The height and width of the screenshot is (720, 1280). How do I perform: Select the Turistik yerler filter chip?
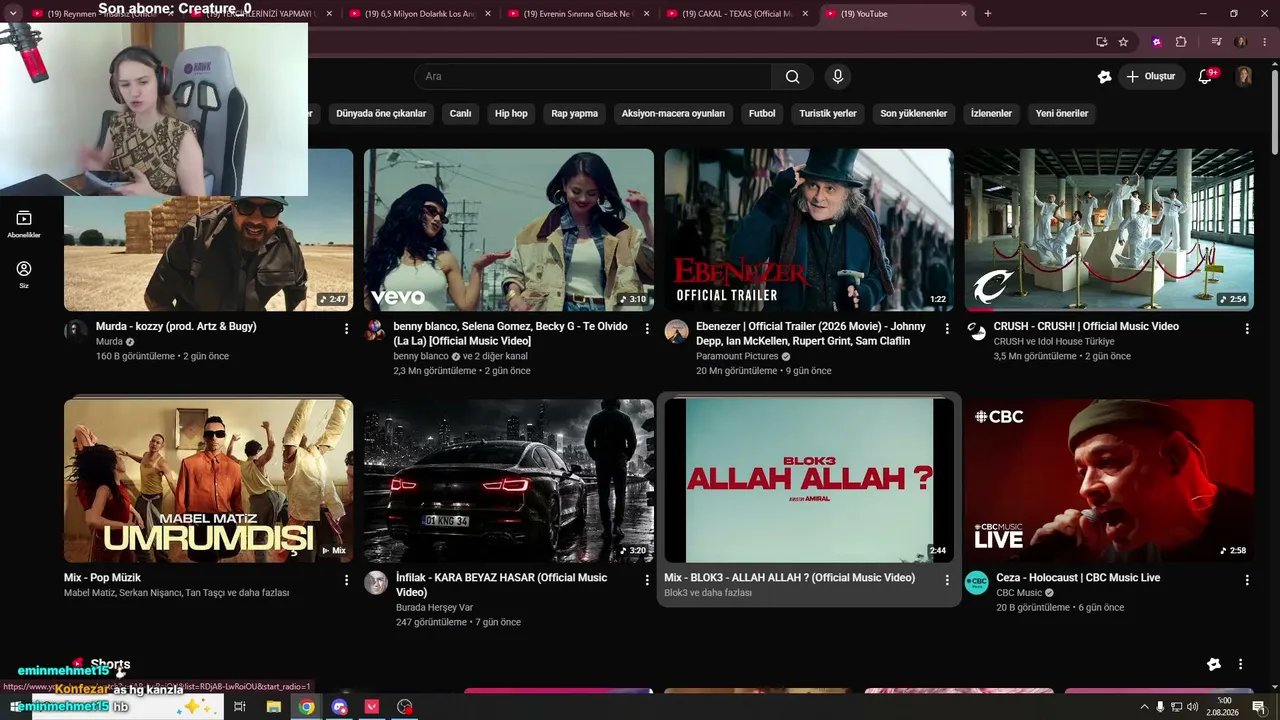pyautogui.click(x=828, y=114)
